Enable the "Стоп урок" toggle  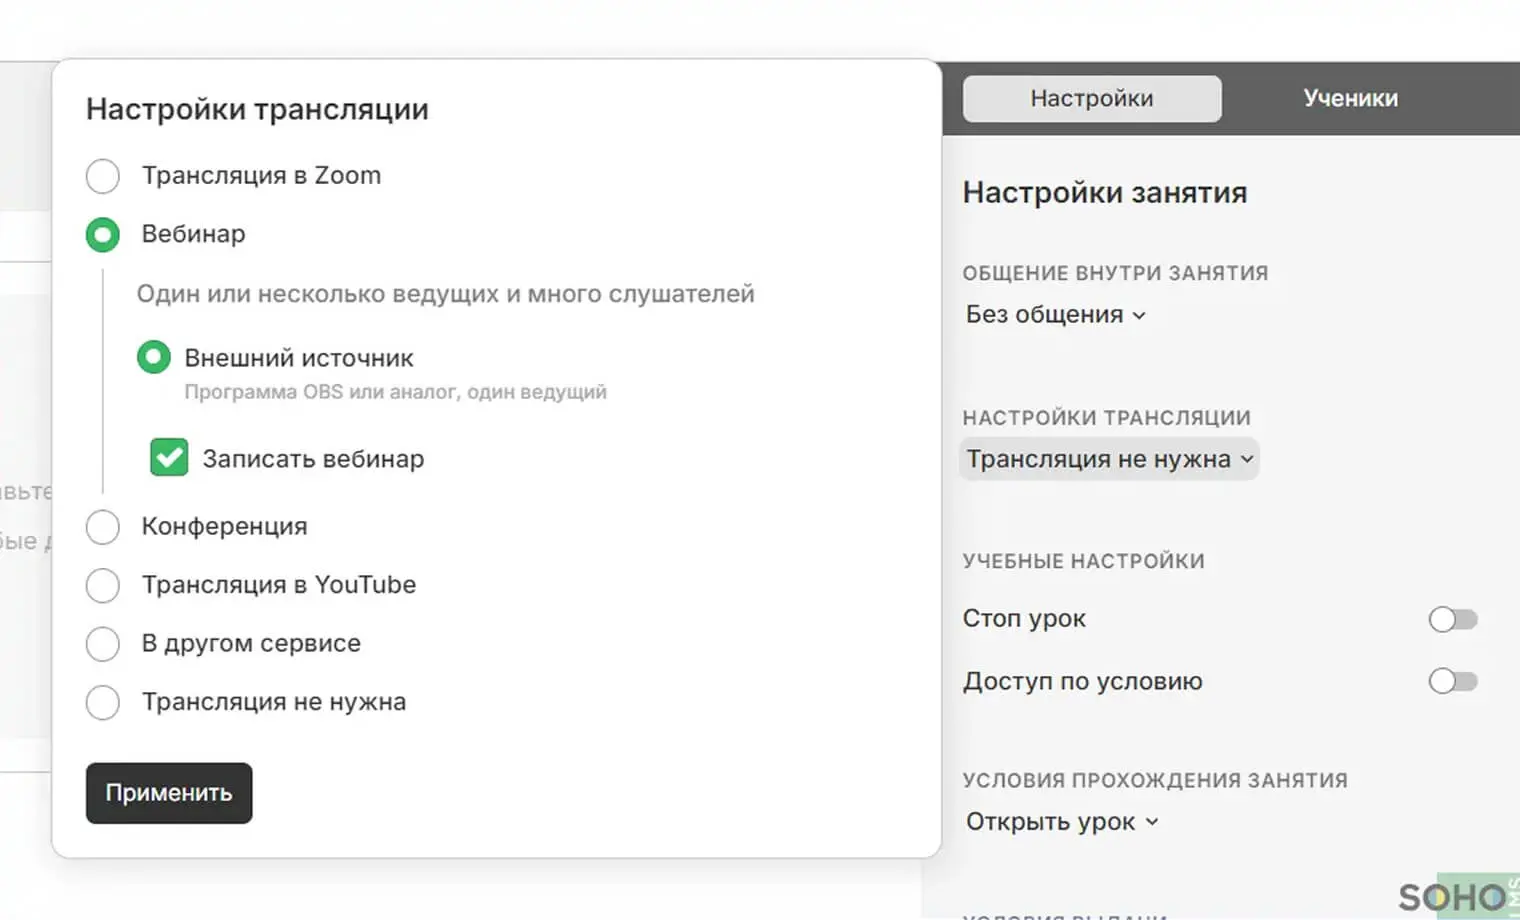pyautogui.click(x=1452, y=618)
